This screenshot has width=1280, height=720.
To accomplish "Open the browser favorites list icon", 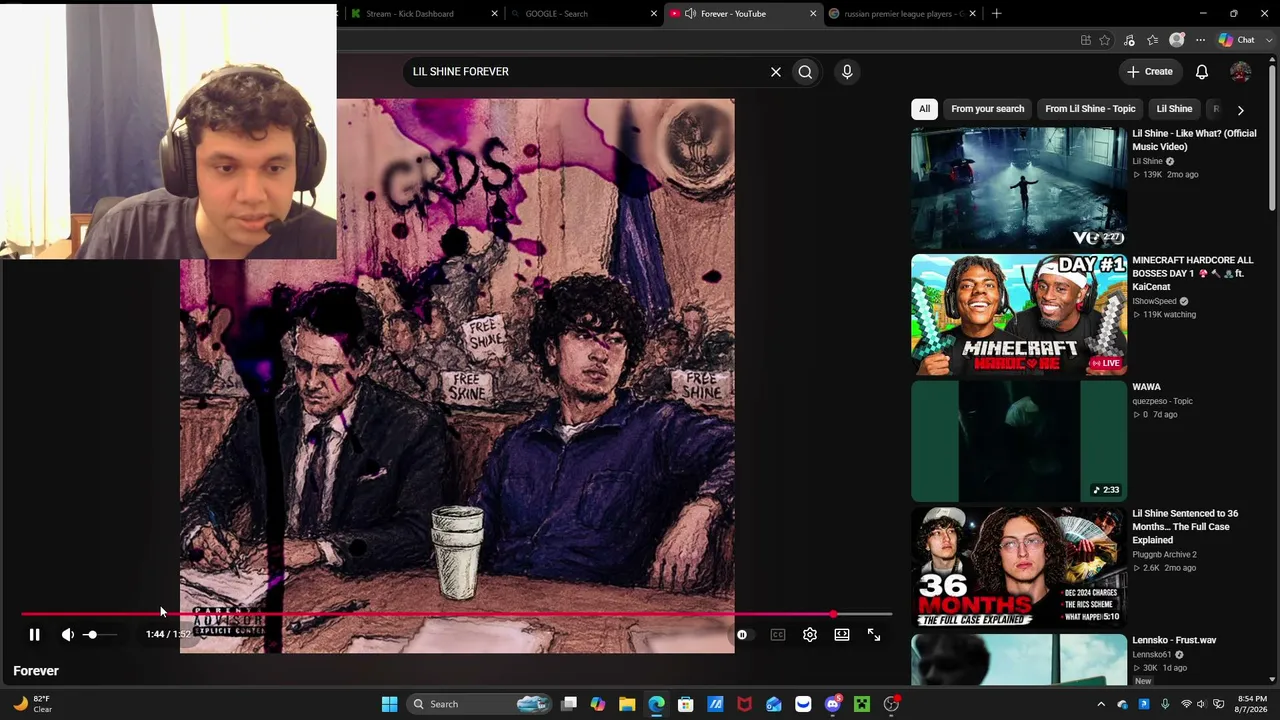I will [1153, 40].
